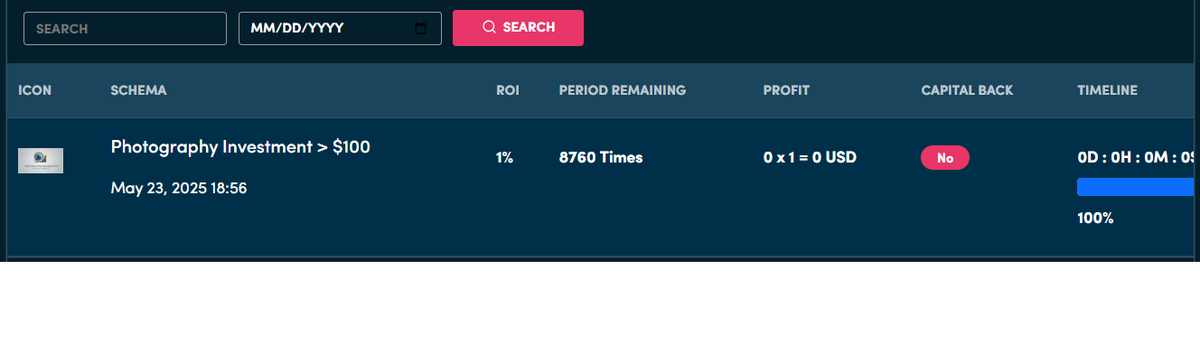Click the calendar icon in date field
This screenshot has width=1200, height=363.
click(x=421, y=28)
